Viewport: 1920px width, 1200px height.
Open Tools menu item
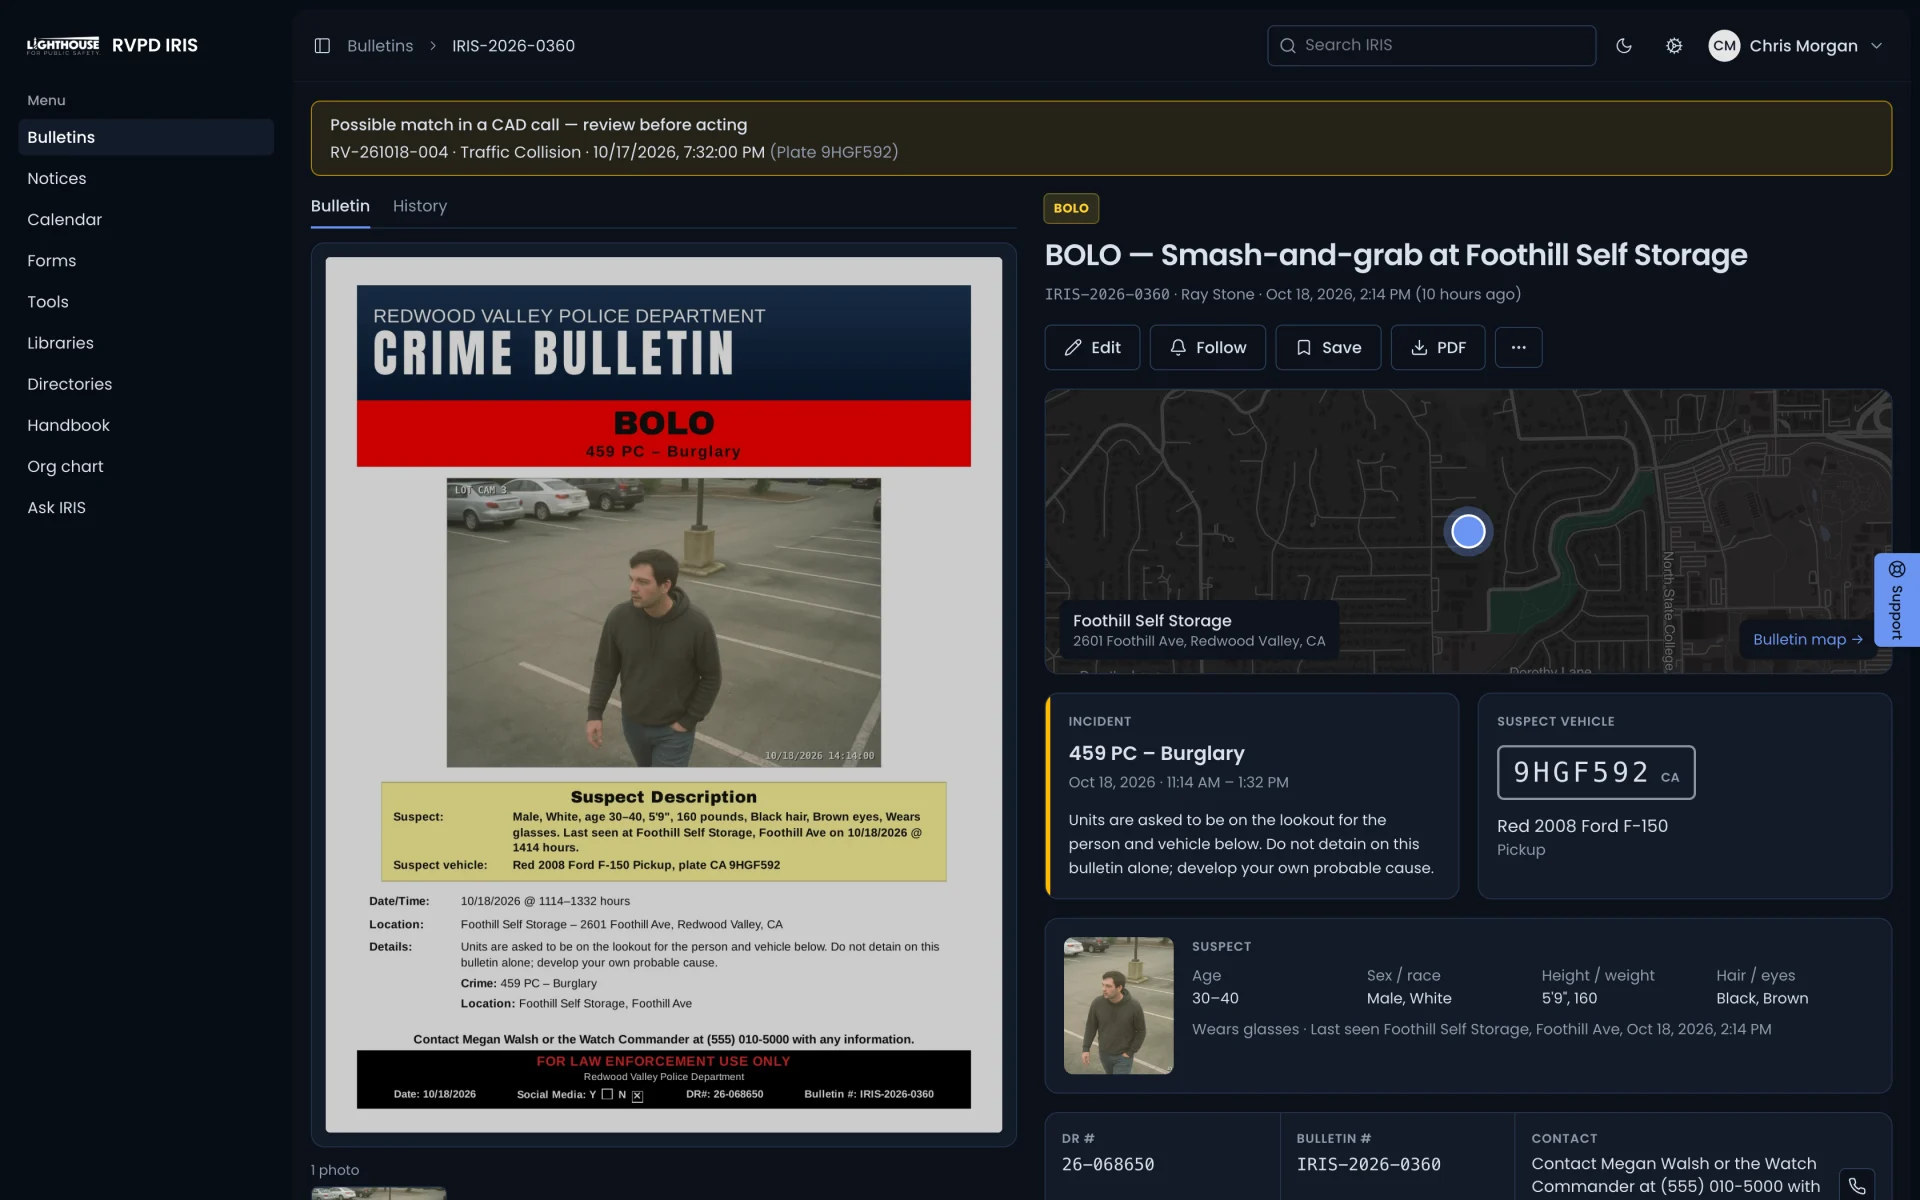click(146, 302)
